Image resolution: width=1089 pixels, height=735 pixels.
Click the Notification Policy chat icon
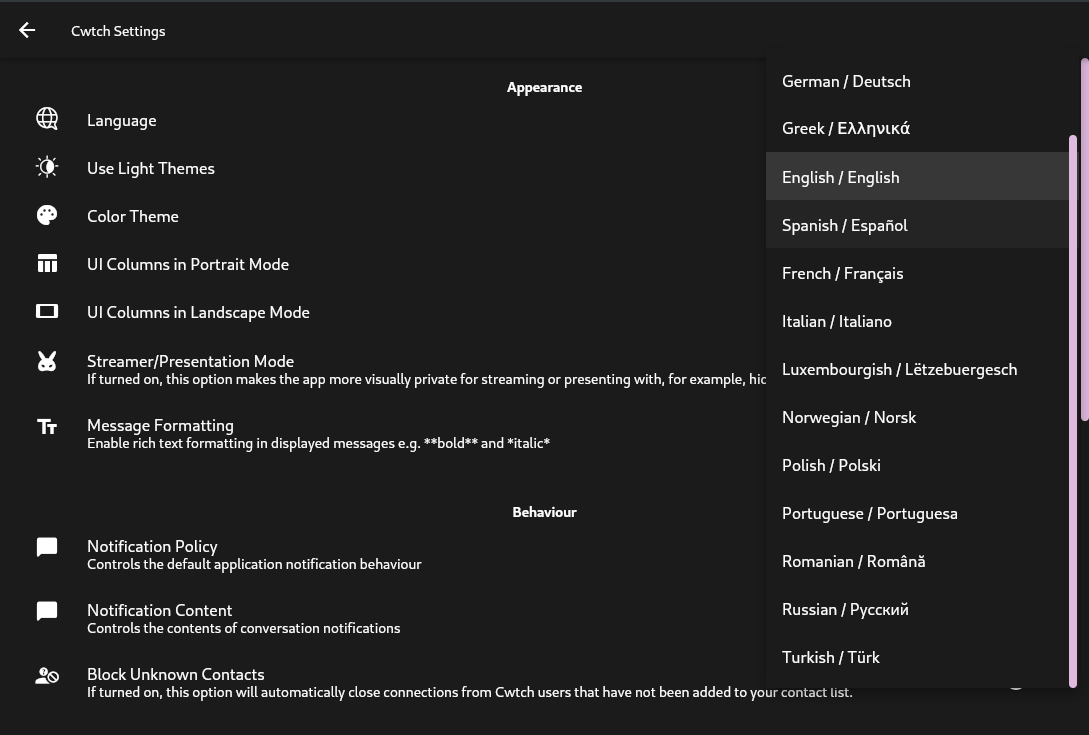(x=47, y=547)
